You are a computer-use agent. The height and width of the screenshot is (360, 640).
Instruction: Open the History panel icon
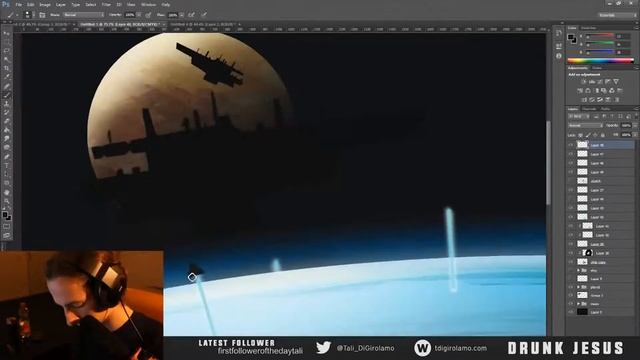(559, 34)
